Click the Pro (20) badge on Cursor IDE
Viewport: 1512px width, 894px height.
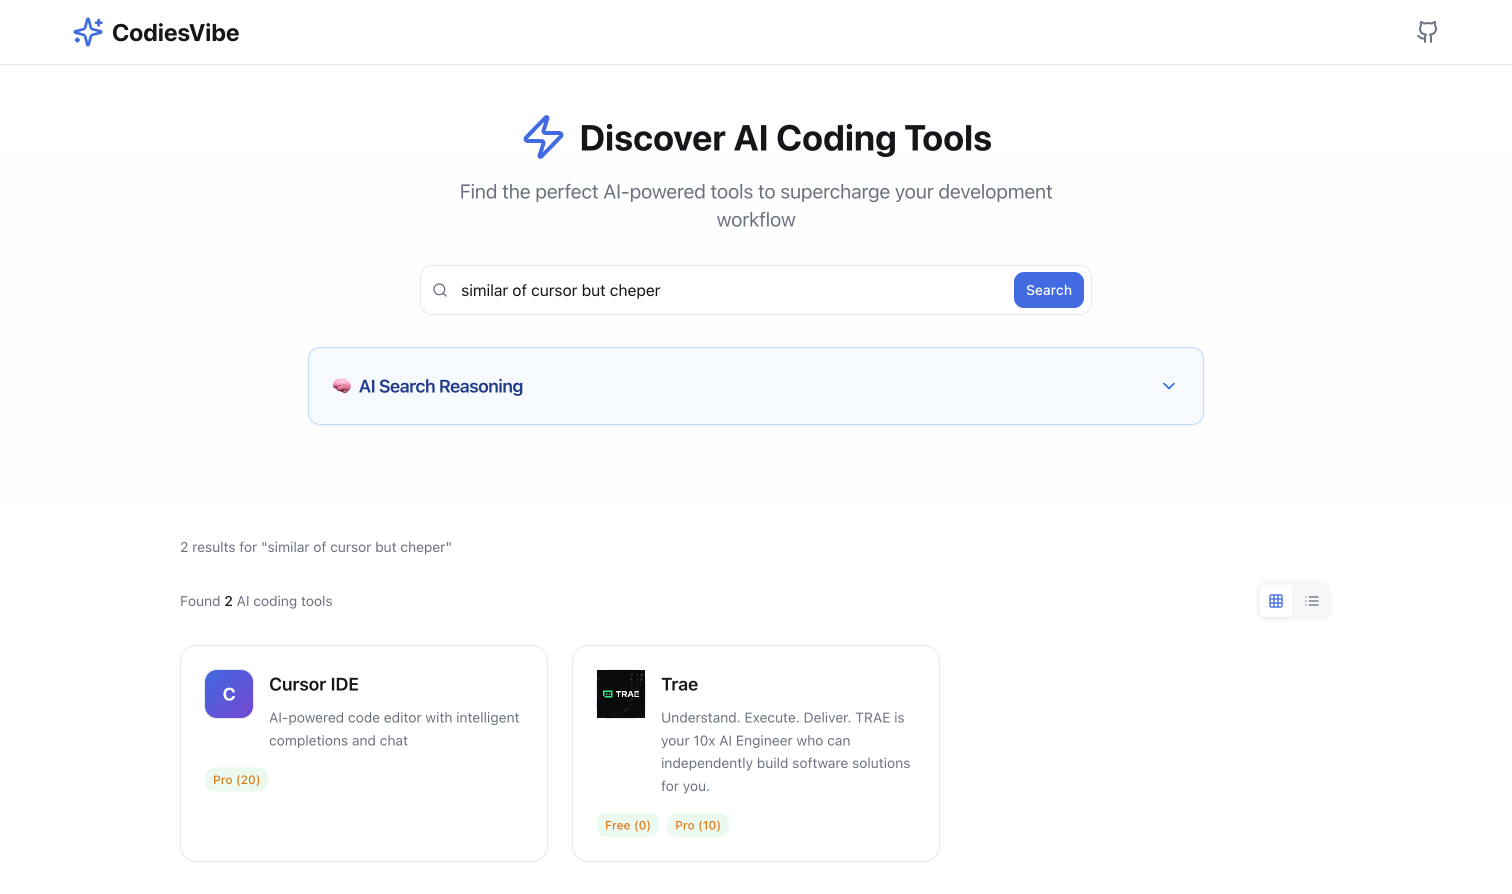[x=237, y=780]
